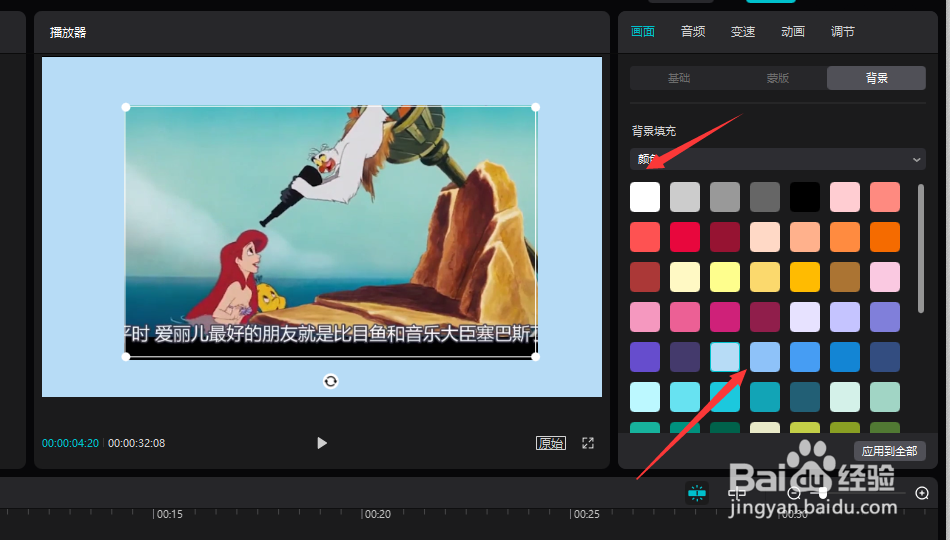Click 应用到全部 to apply everywhere
This screenshot has height=540, width=950.
click(889, 451)
